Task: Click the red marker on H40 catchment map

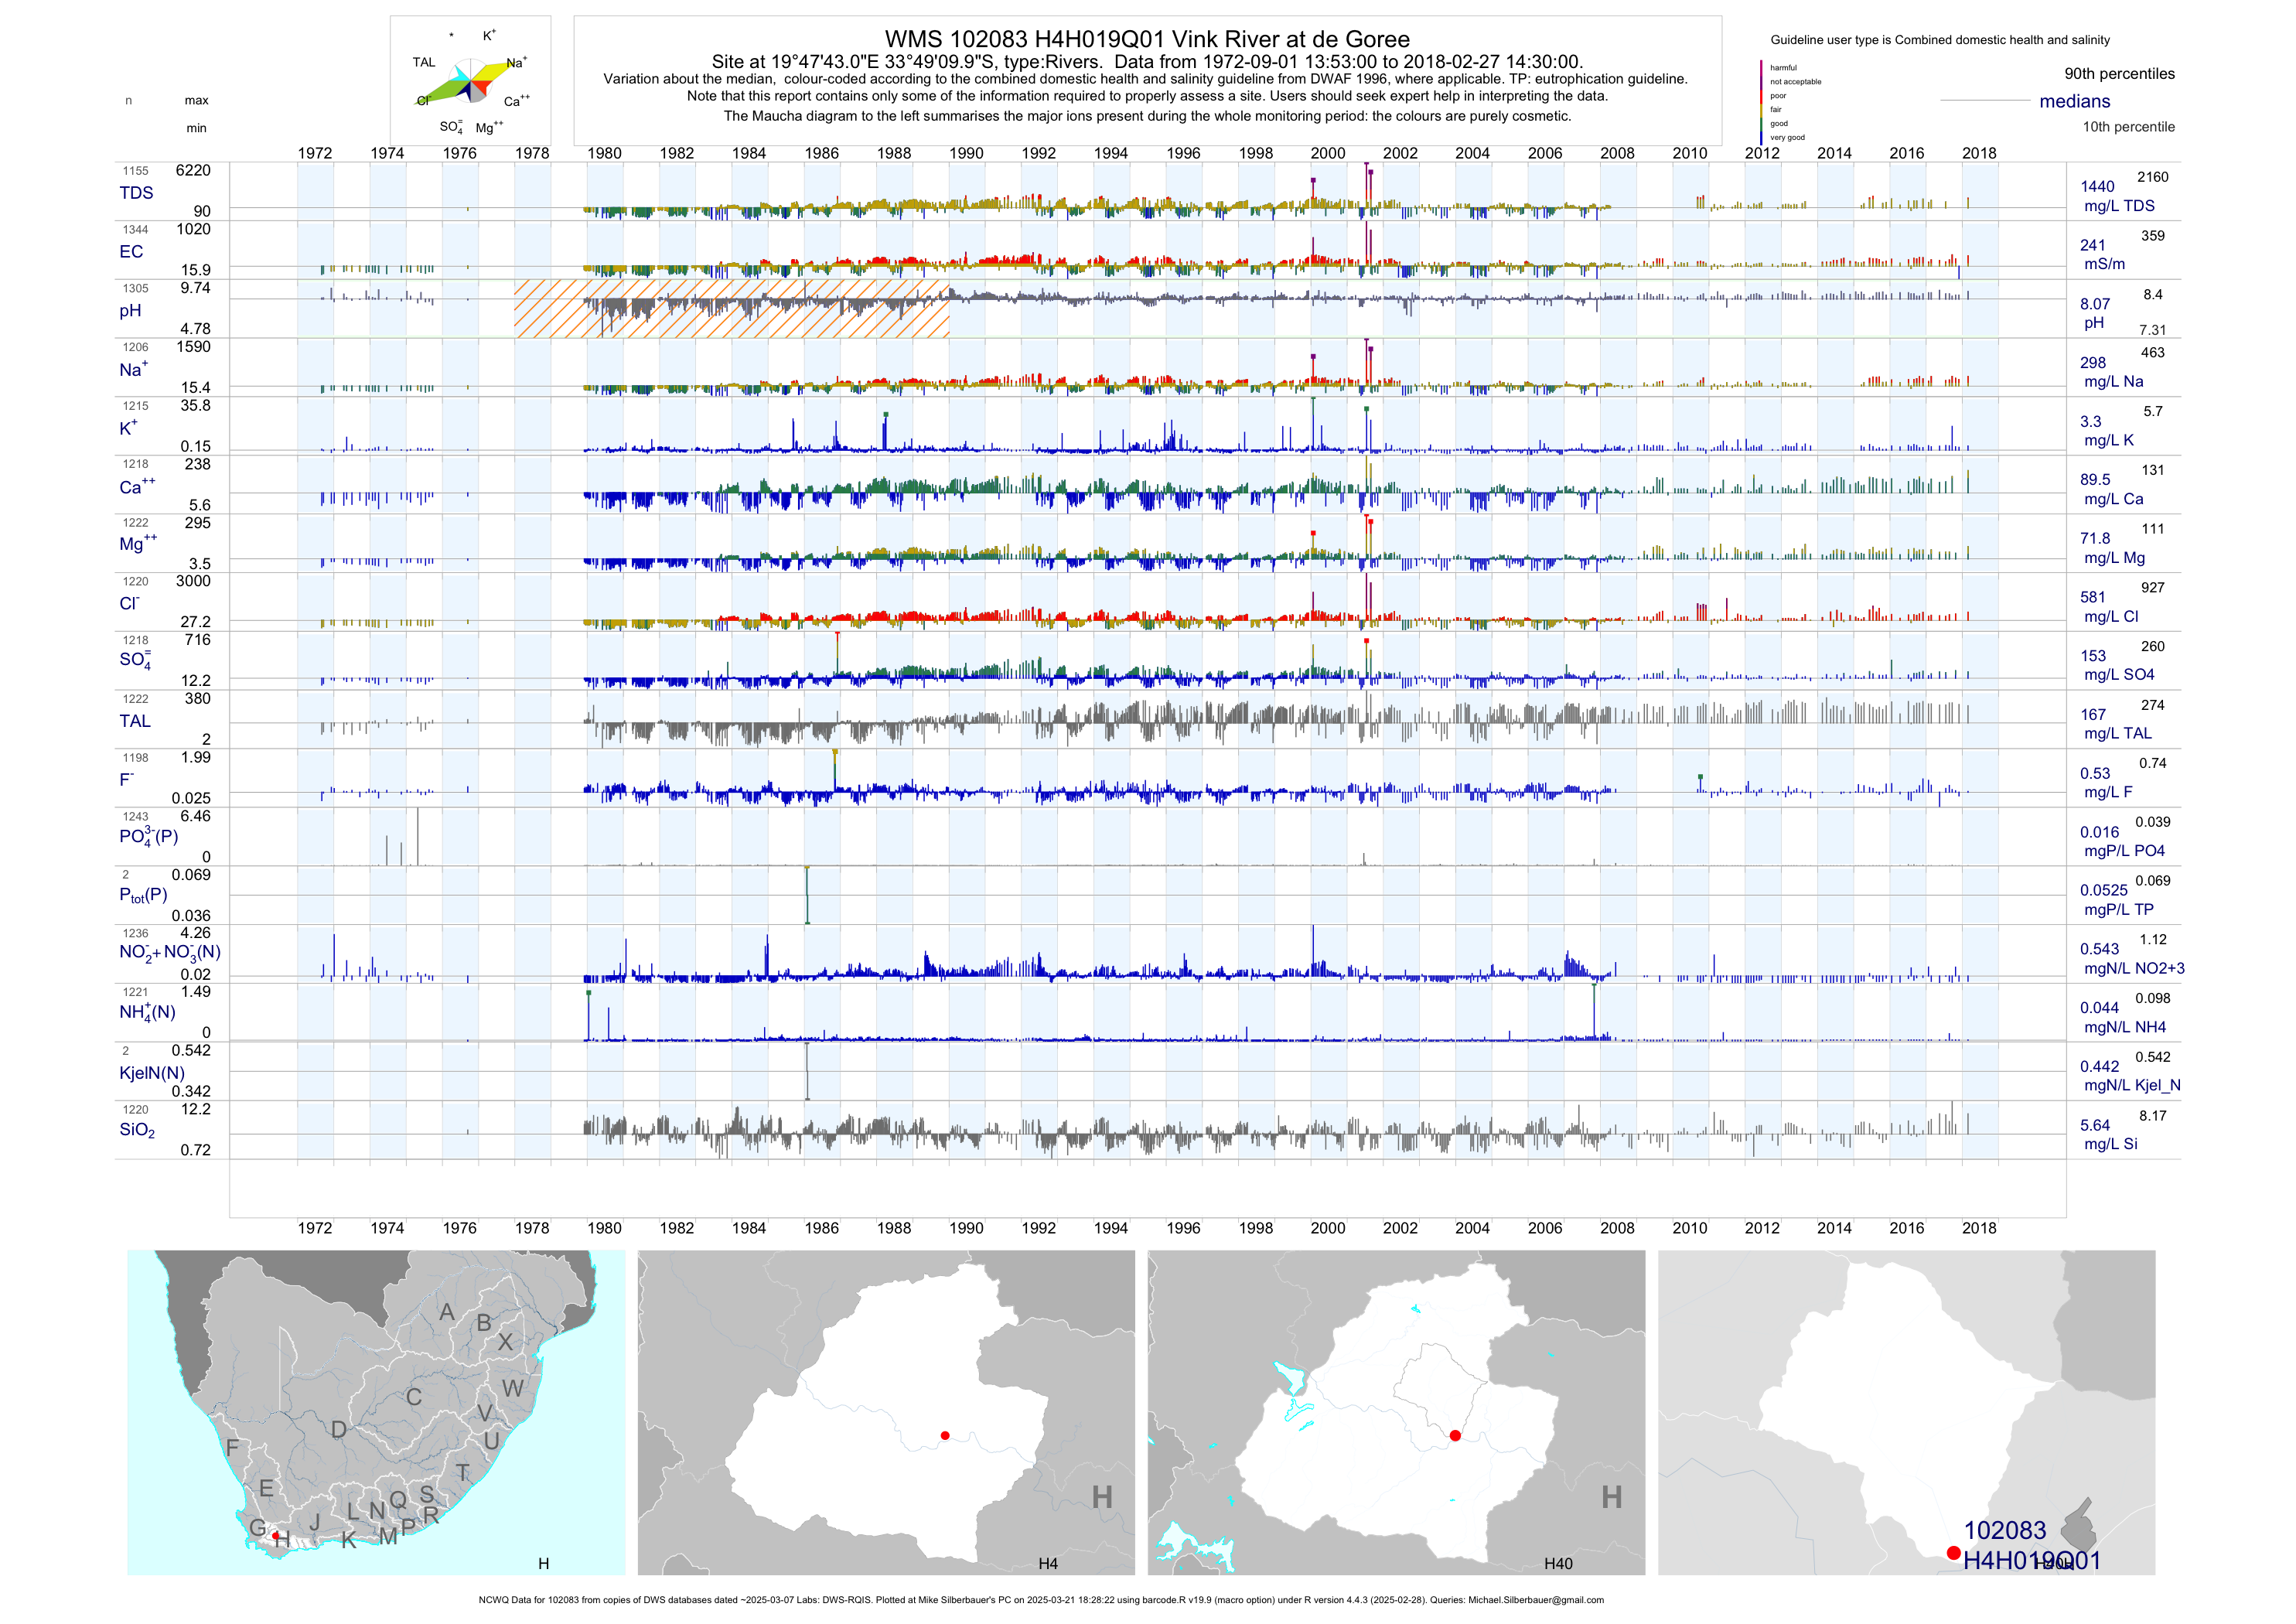Action: [1455, 1435]
